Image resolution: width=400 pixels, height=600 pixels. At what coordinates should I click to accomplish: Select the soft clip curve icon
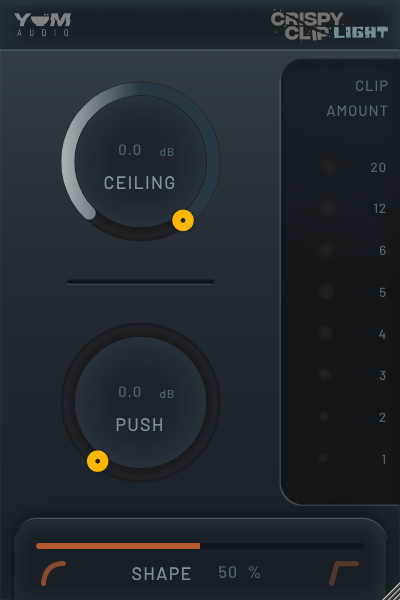(x=54, y=573)
